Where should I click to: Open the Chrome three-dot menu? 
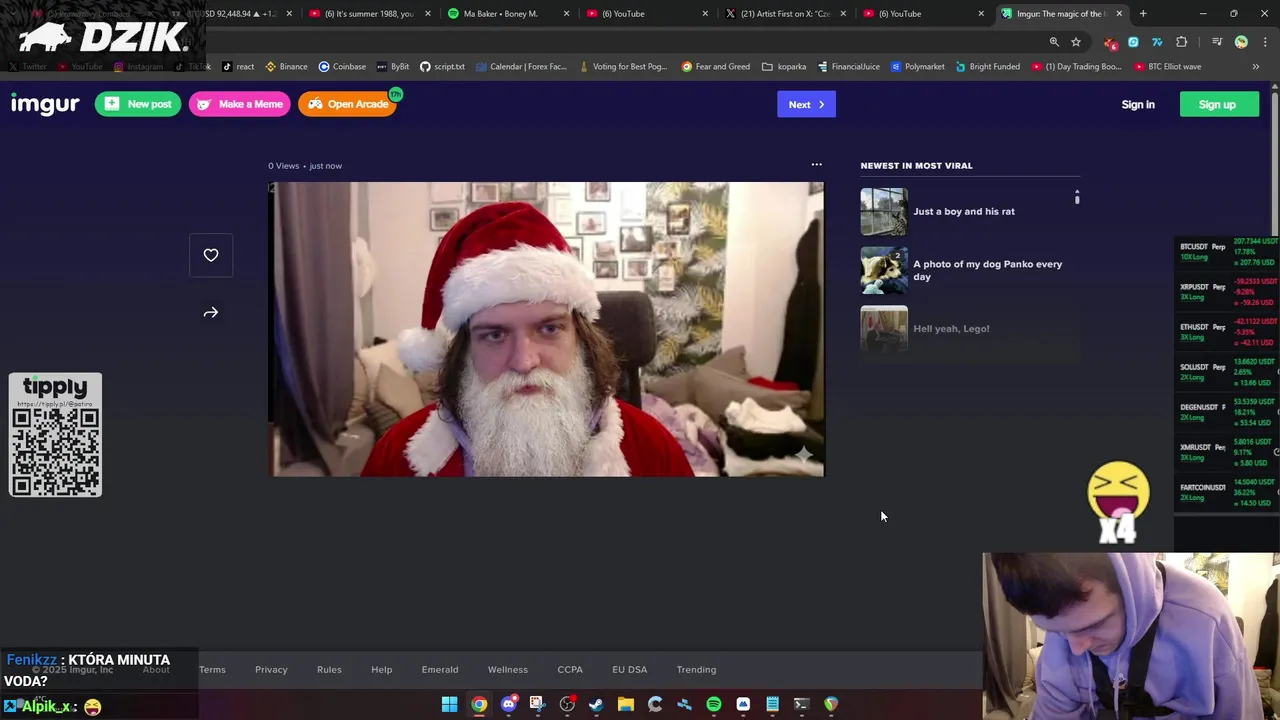(1265, 42)
